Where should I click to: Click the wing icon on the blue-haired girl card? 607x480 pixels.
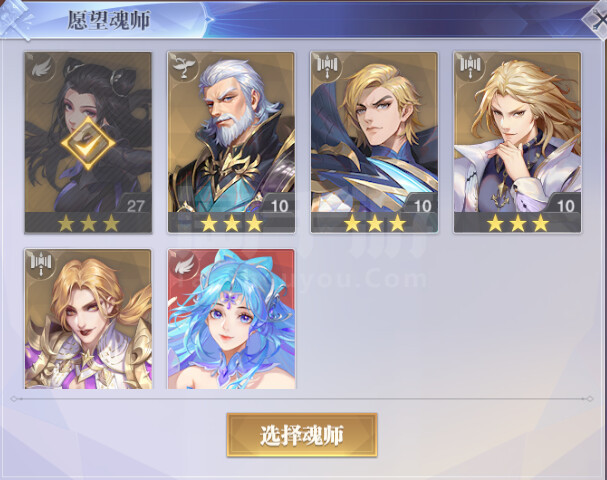pos(183,265)
